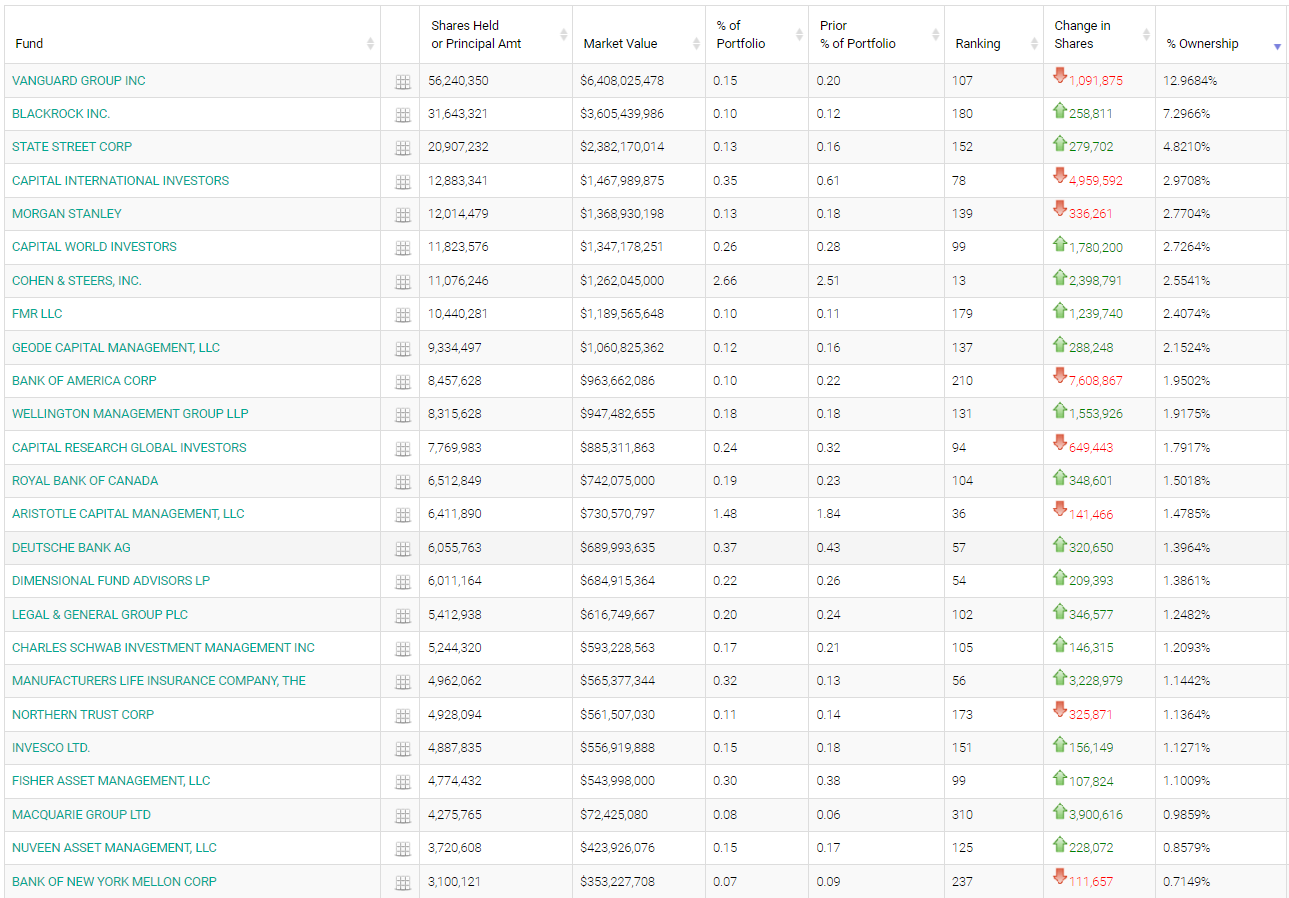Select market value $730,570,797
The width and height of the screenshot is (1289, 898).
(x=618, y=514)
